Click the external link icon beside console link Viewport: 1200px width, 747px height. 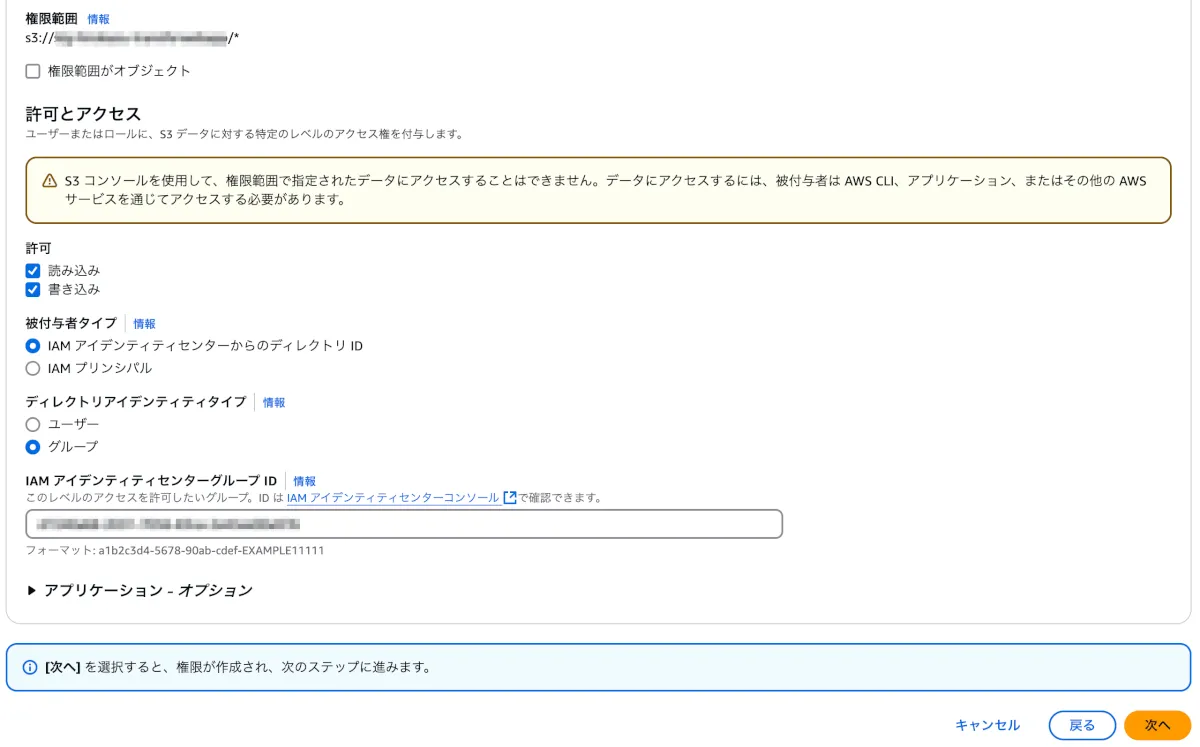pos(510,497)
